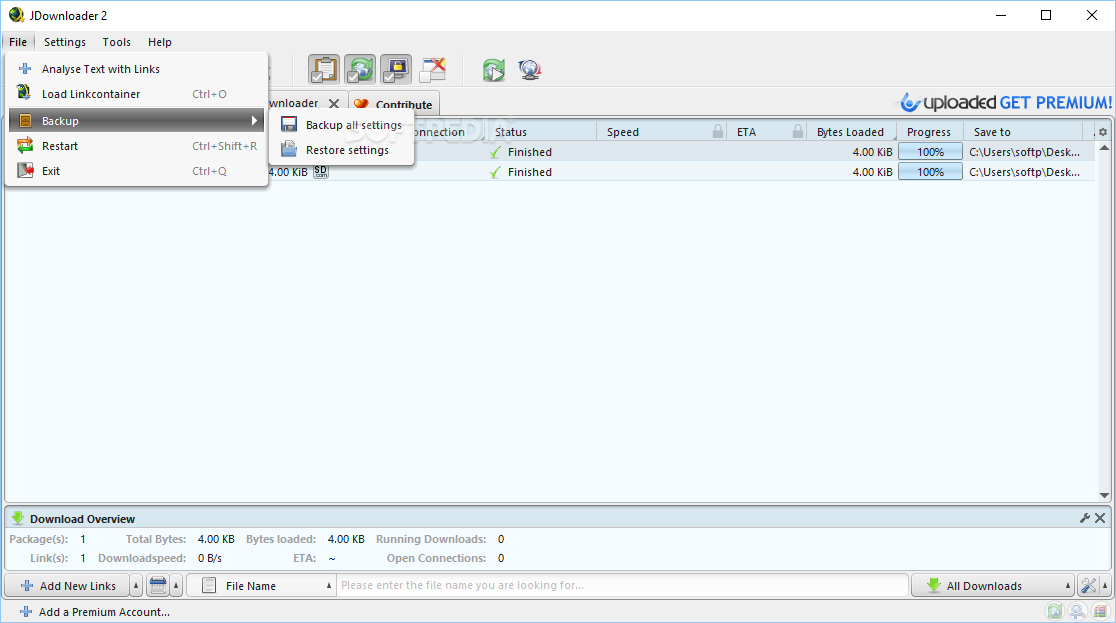Click the Bytes Loaded column header
Image resolution: width=1116 pixels, height=623 pixels.
coord(851,132)
